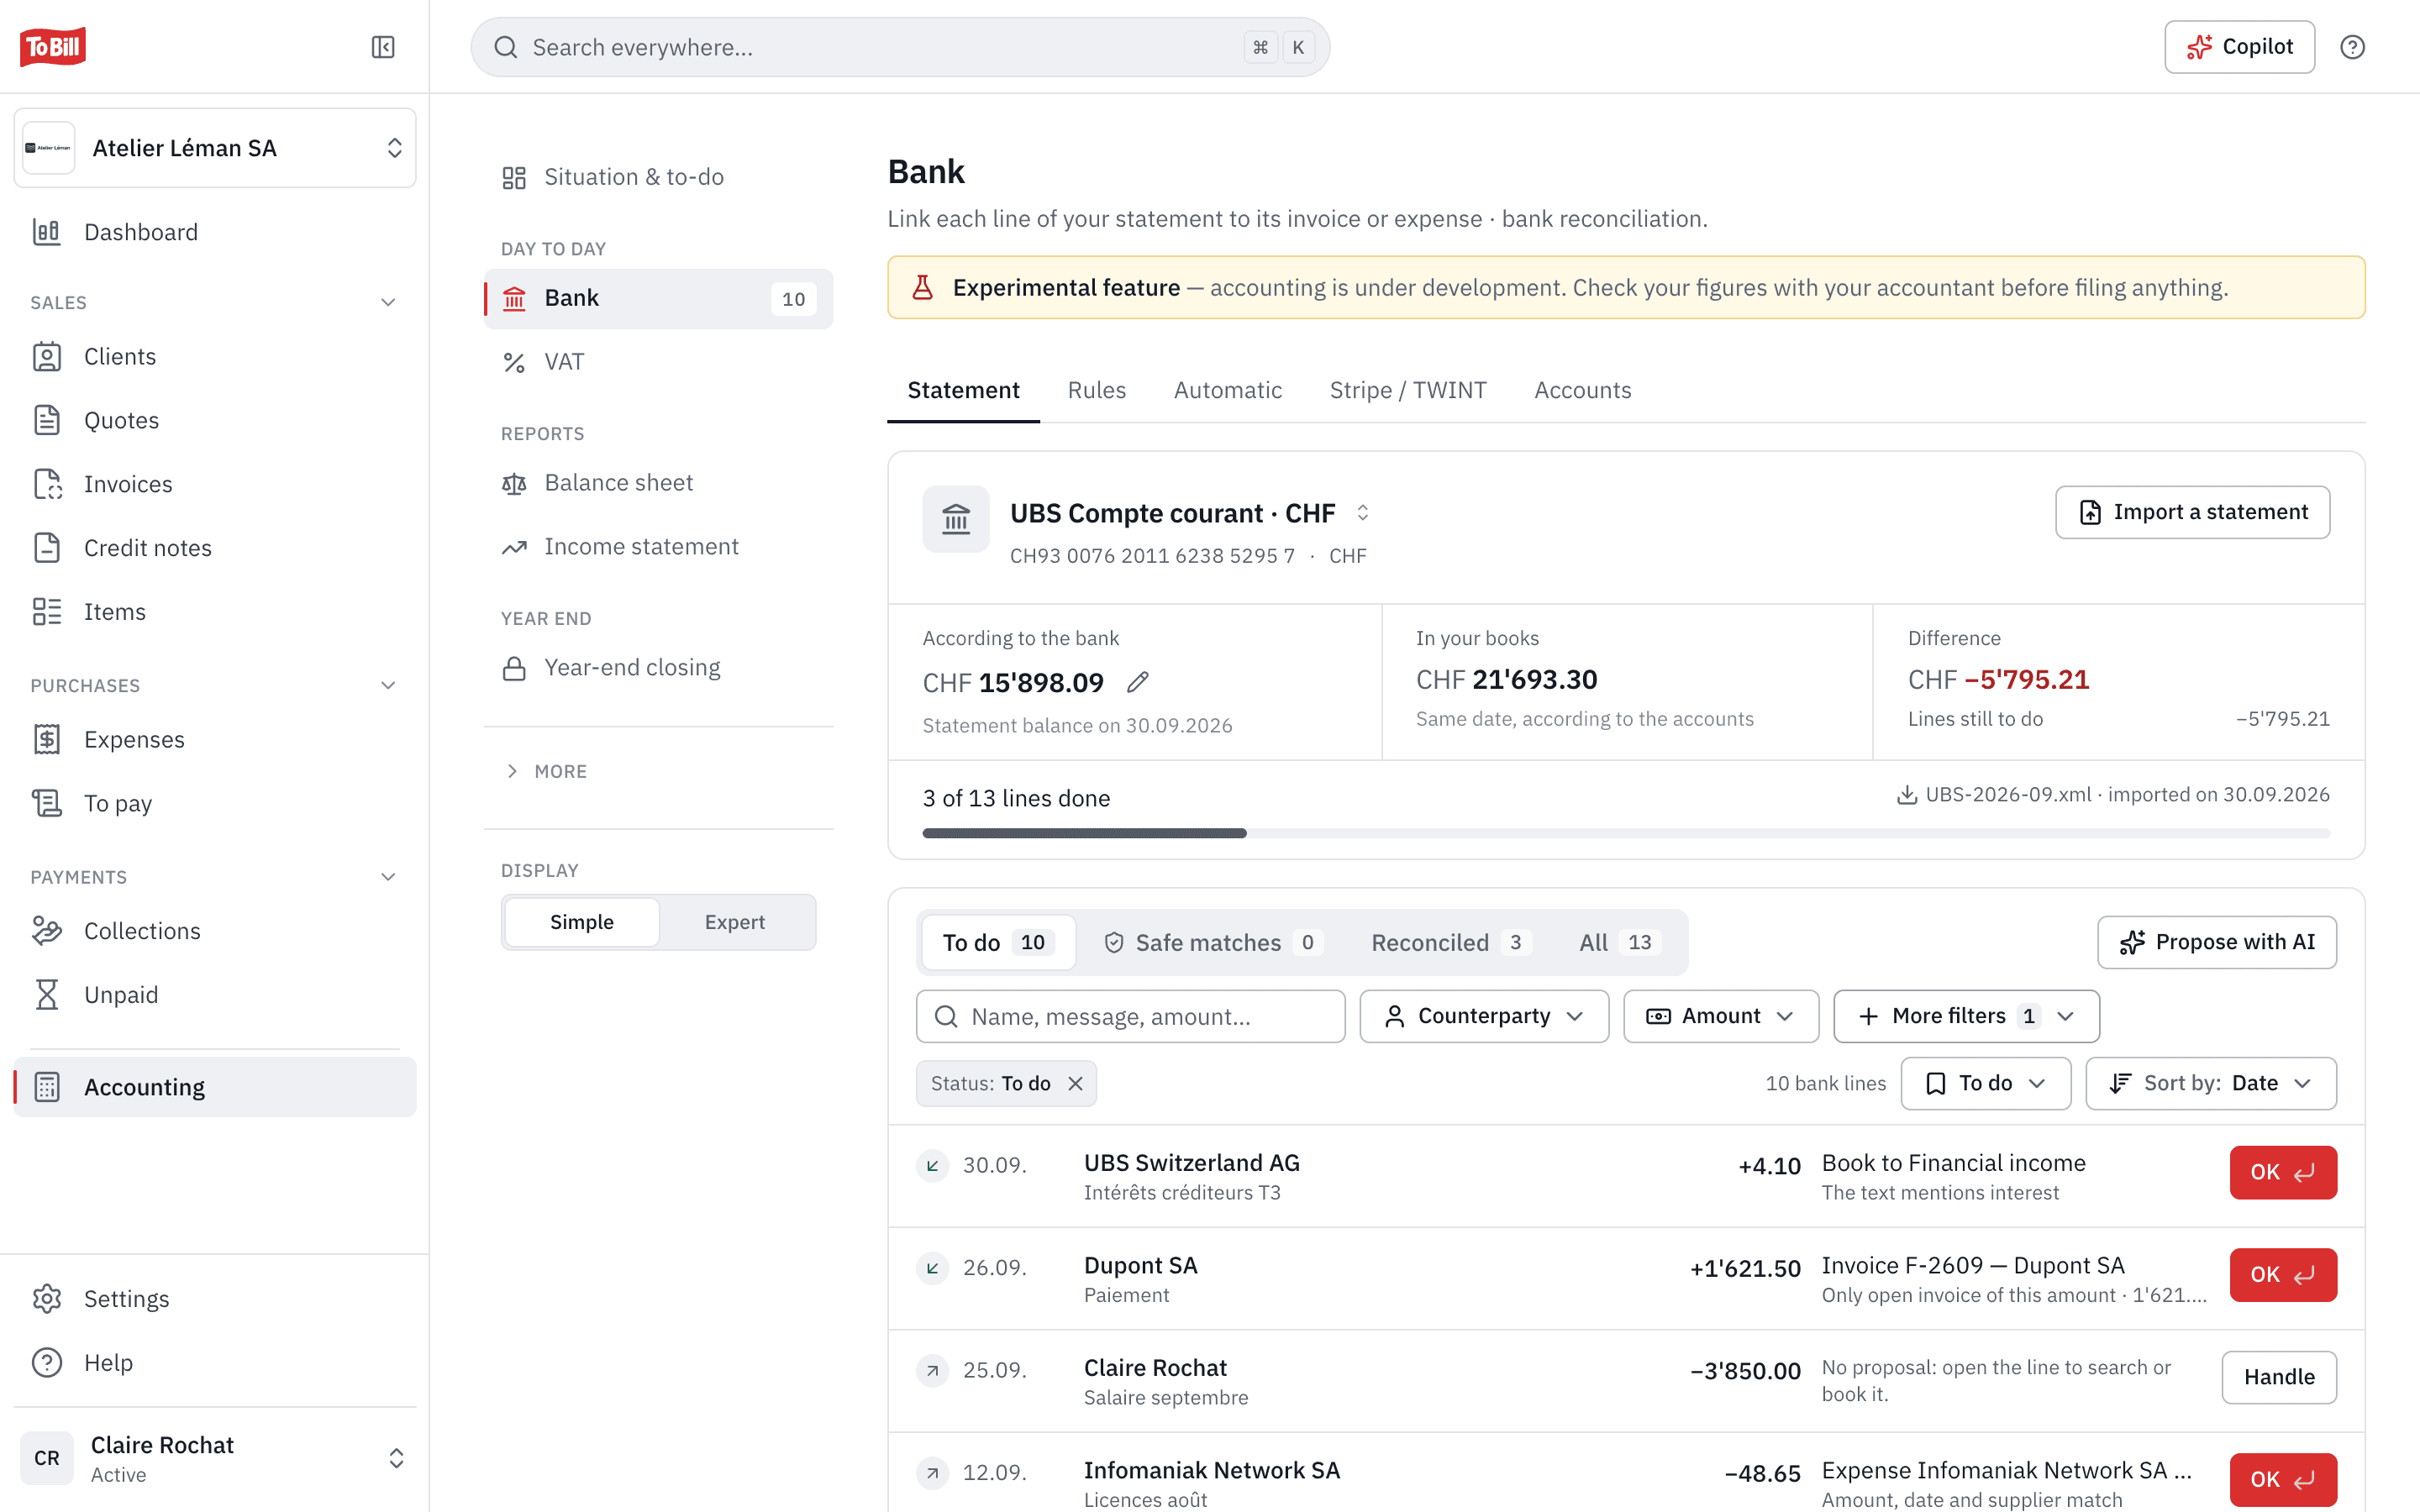The height and width of the screenshot is (1512, 2420).
Task: Confirm OK for the Dupont SA line
Action: (2282, 1275)
